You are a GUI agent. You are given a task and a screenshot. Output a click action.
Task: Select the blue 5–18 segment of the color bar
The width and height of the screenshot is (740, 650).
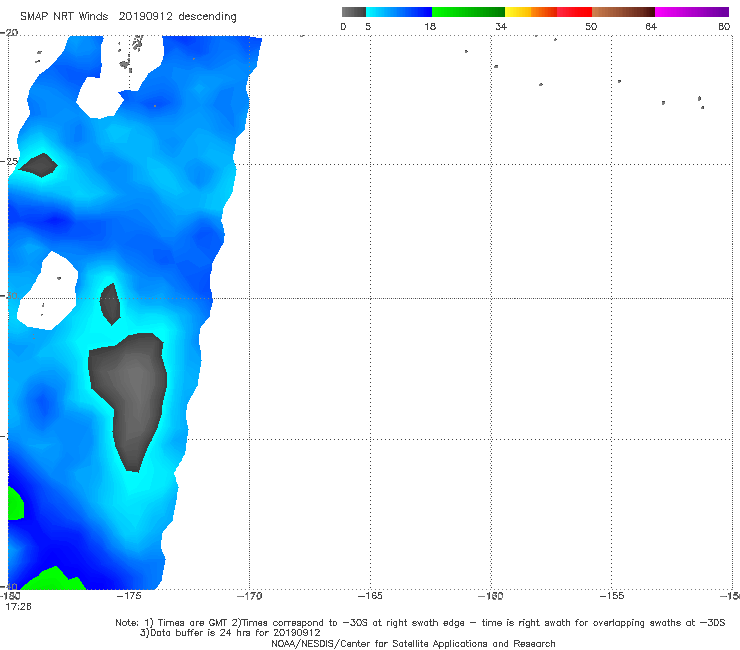399,12
